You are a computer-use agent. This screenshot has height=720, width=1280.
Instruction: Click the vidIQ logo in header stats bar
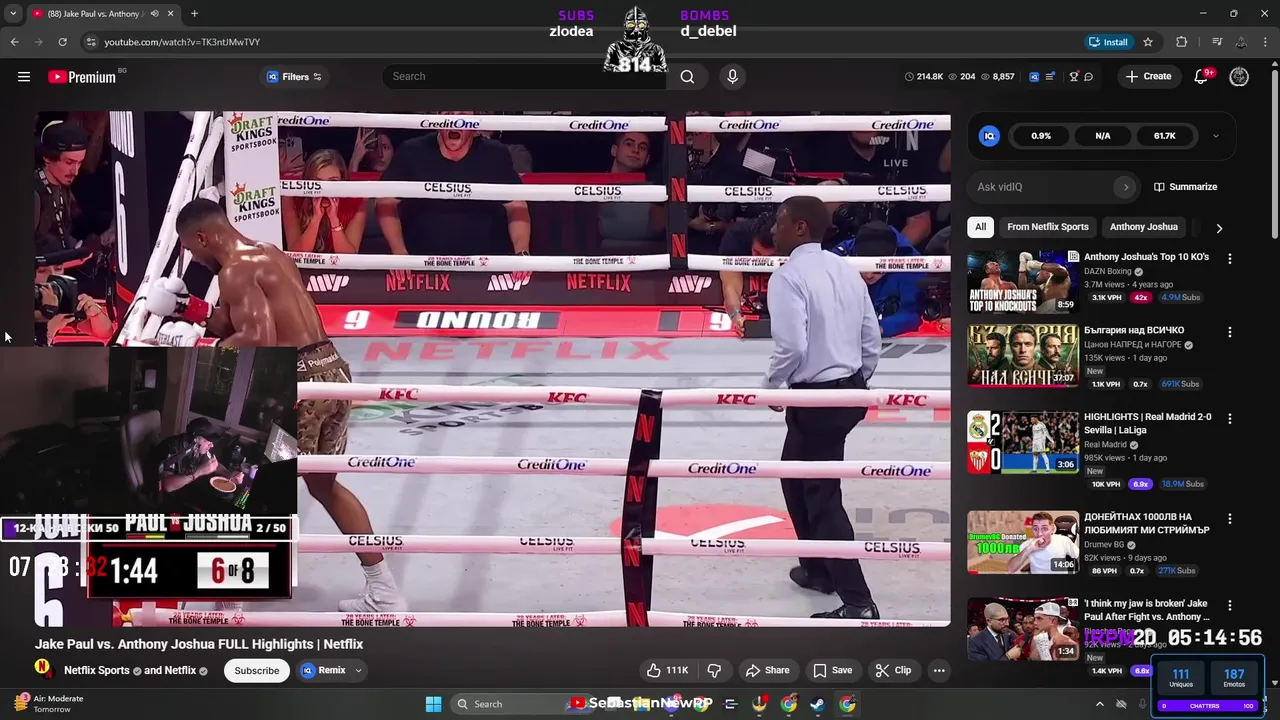click(x=1034, y=77)
